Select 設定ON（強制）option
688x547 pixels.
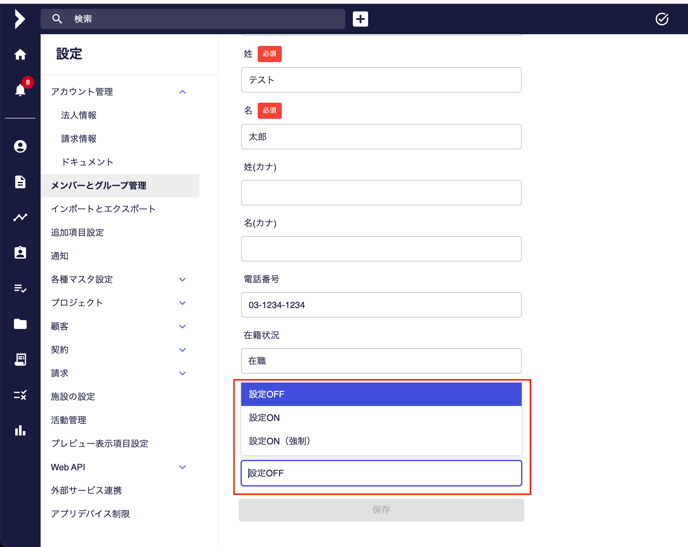pyautogui.click(x=381, y=441)
